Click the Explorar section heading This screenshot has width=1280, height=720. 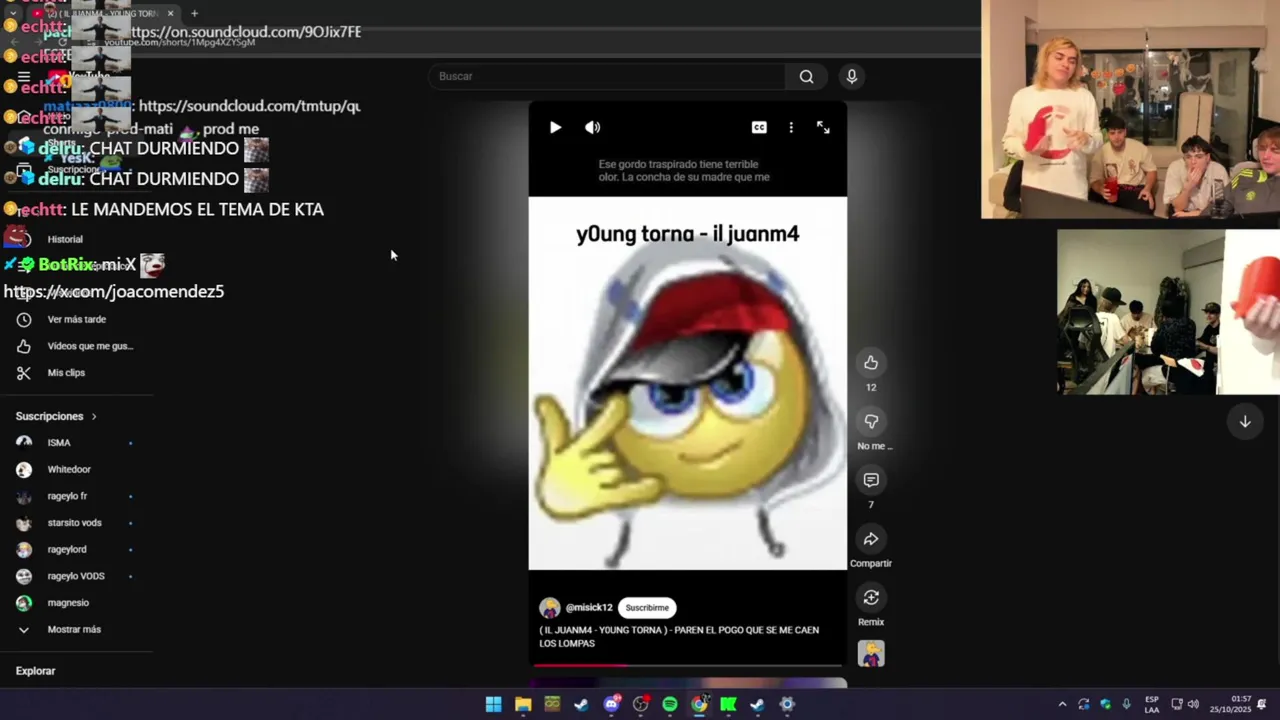click(x=35, y=671)
